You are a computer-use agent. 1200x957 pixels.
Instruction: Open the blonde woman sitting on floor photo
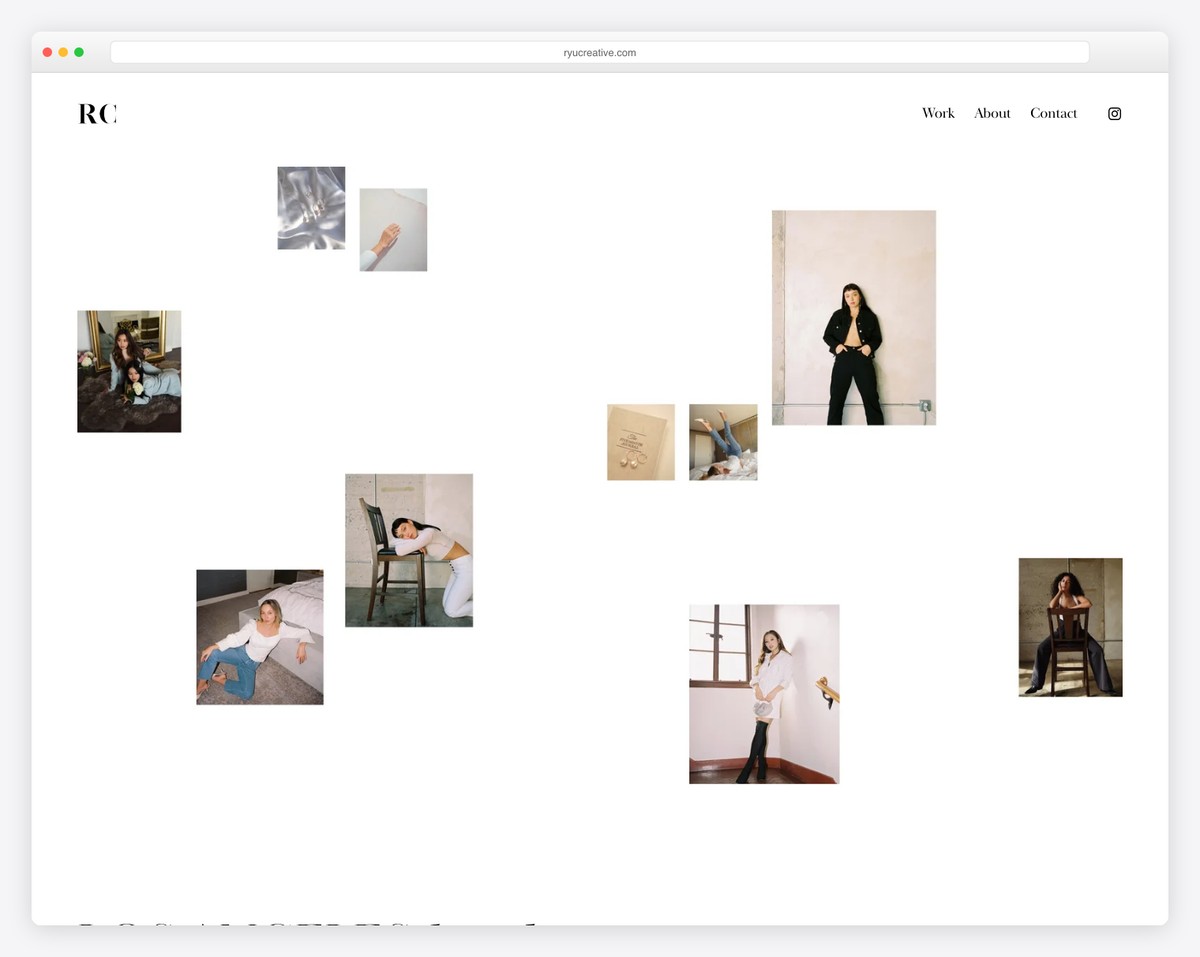coord(259,636)
